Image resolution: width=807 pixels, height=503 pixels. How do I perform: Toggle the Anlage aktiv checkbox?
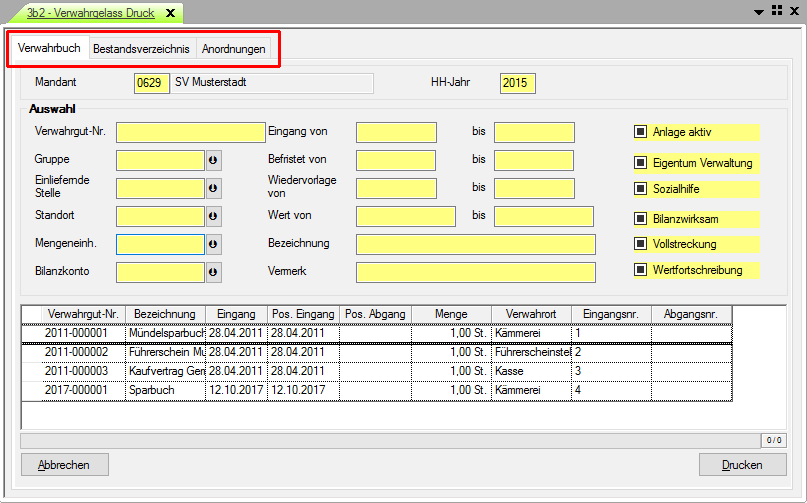640,132
